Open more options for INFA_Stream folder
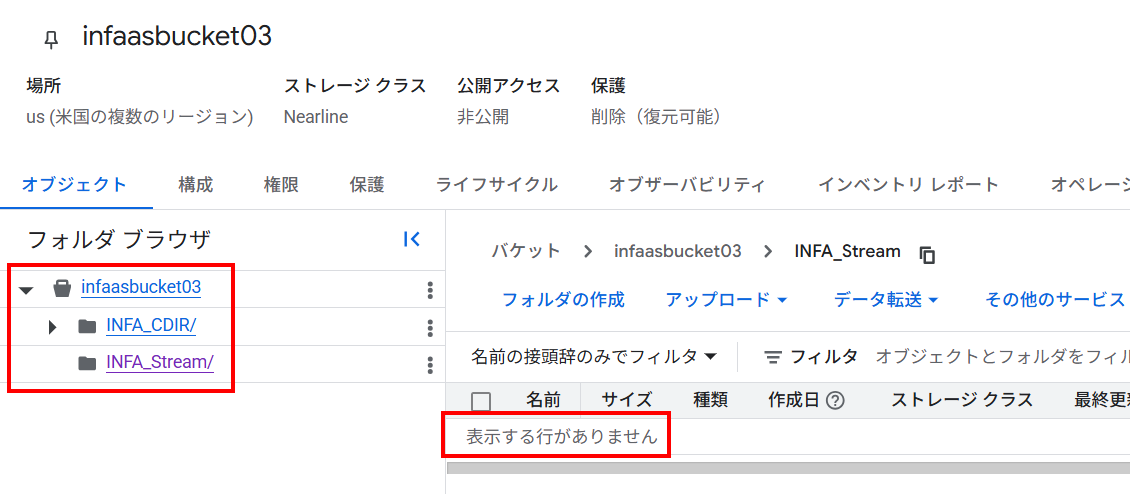Screen dimensions: 1130x494 coord(430,365)
